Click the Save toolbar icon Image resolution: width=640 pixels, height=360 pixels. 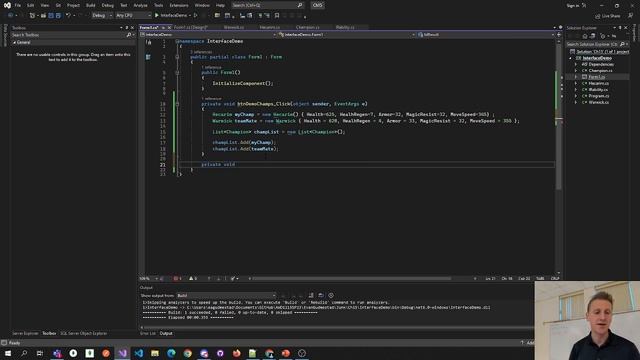pyautogui.click(x=51, y=16)
